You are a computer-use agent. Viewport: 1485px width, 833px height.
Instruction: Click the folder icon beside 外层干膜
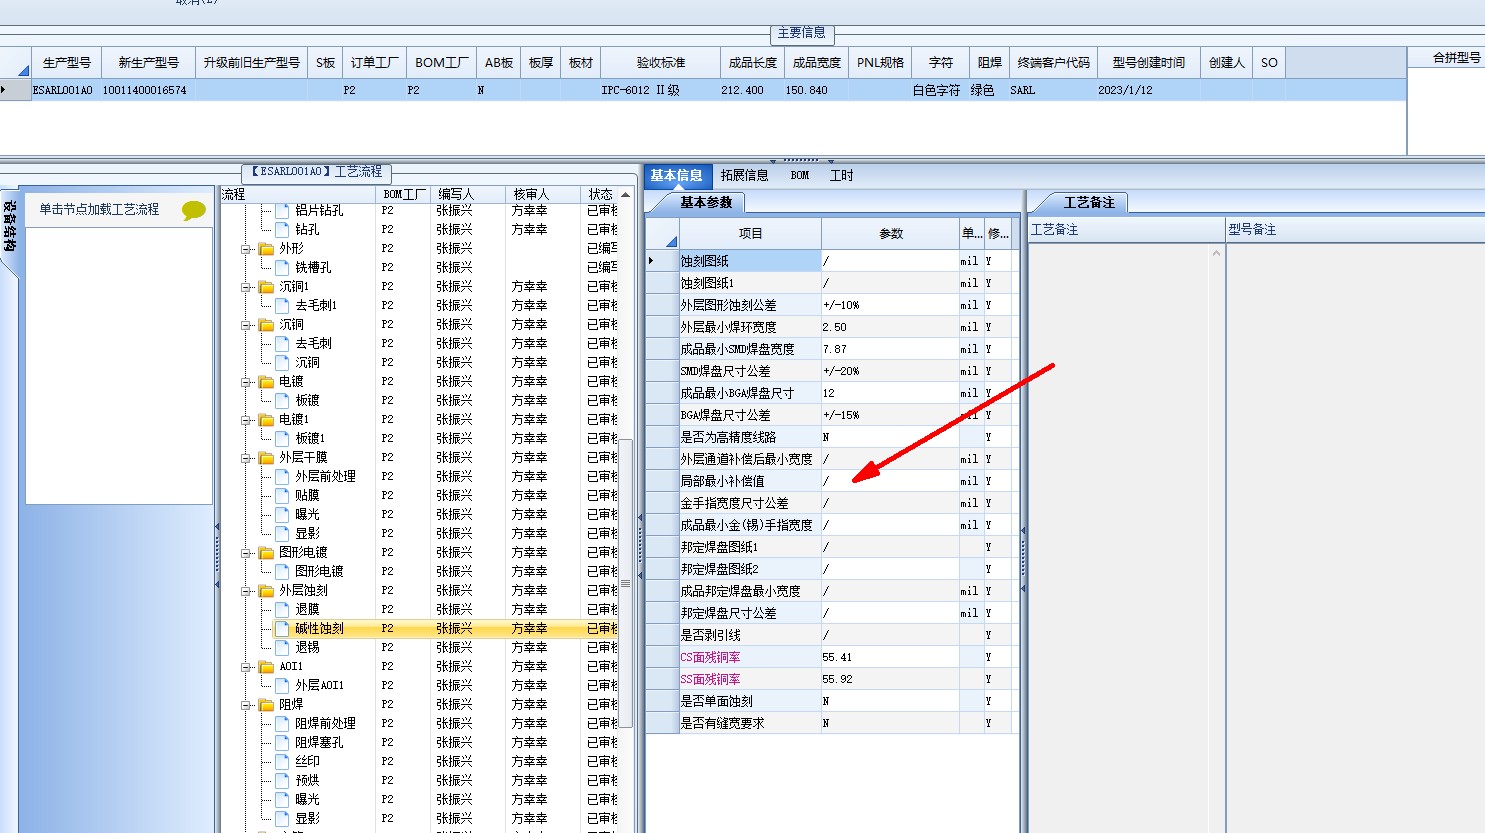(266, 458)
